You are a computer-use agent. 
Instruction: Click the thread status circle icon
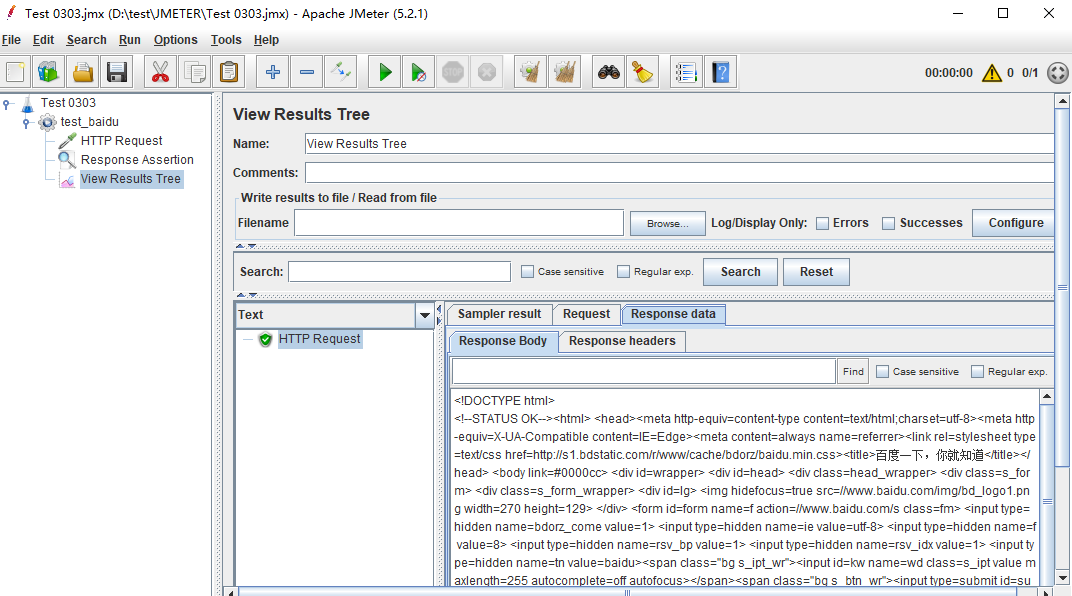pos(1058,72)
